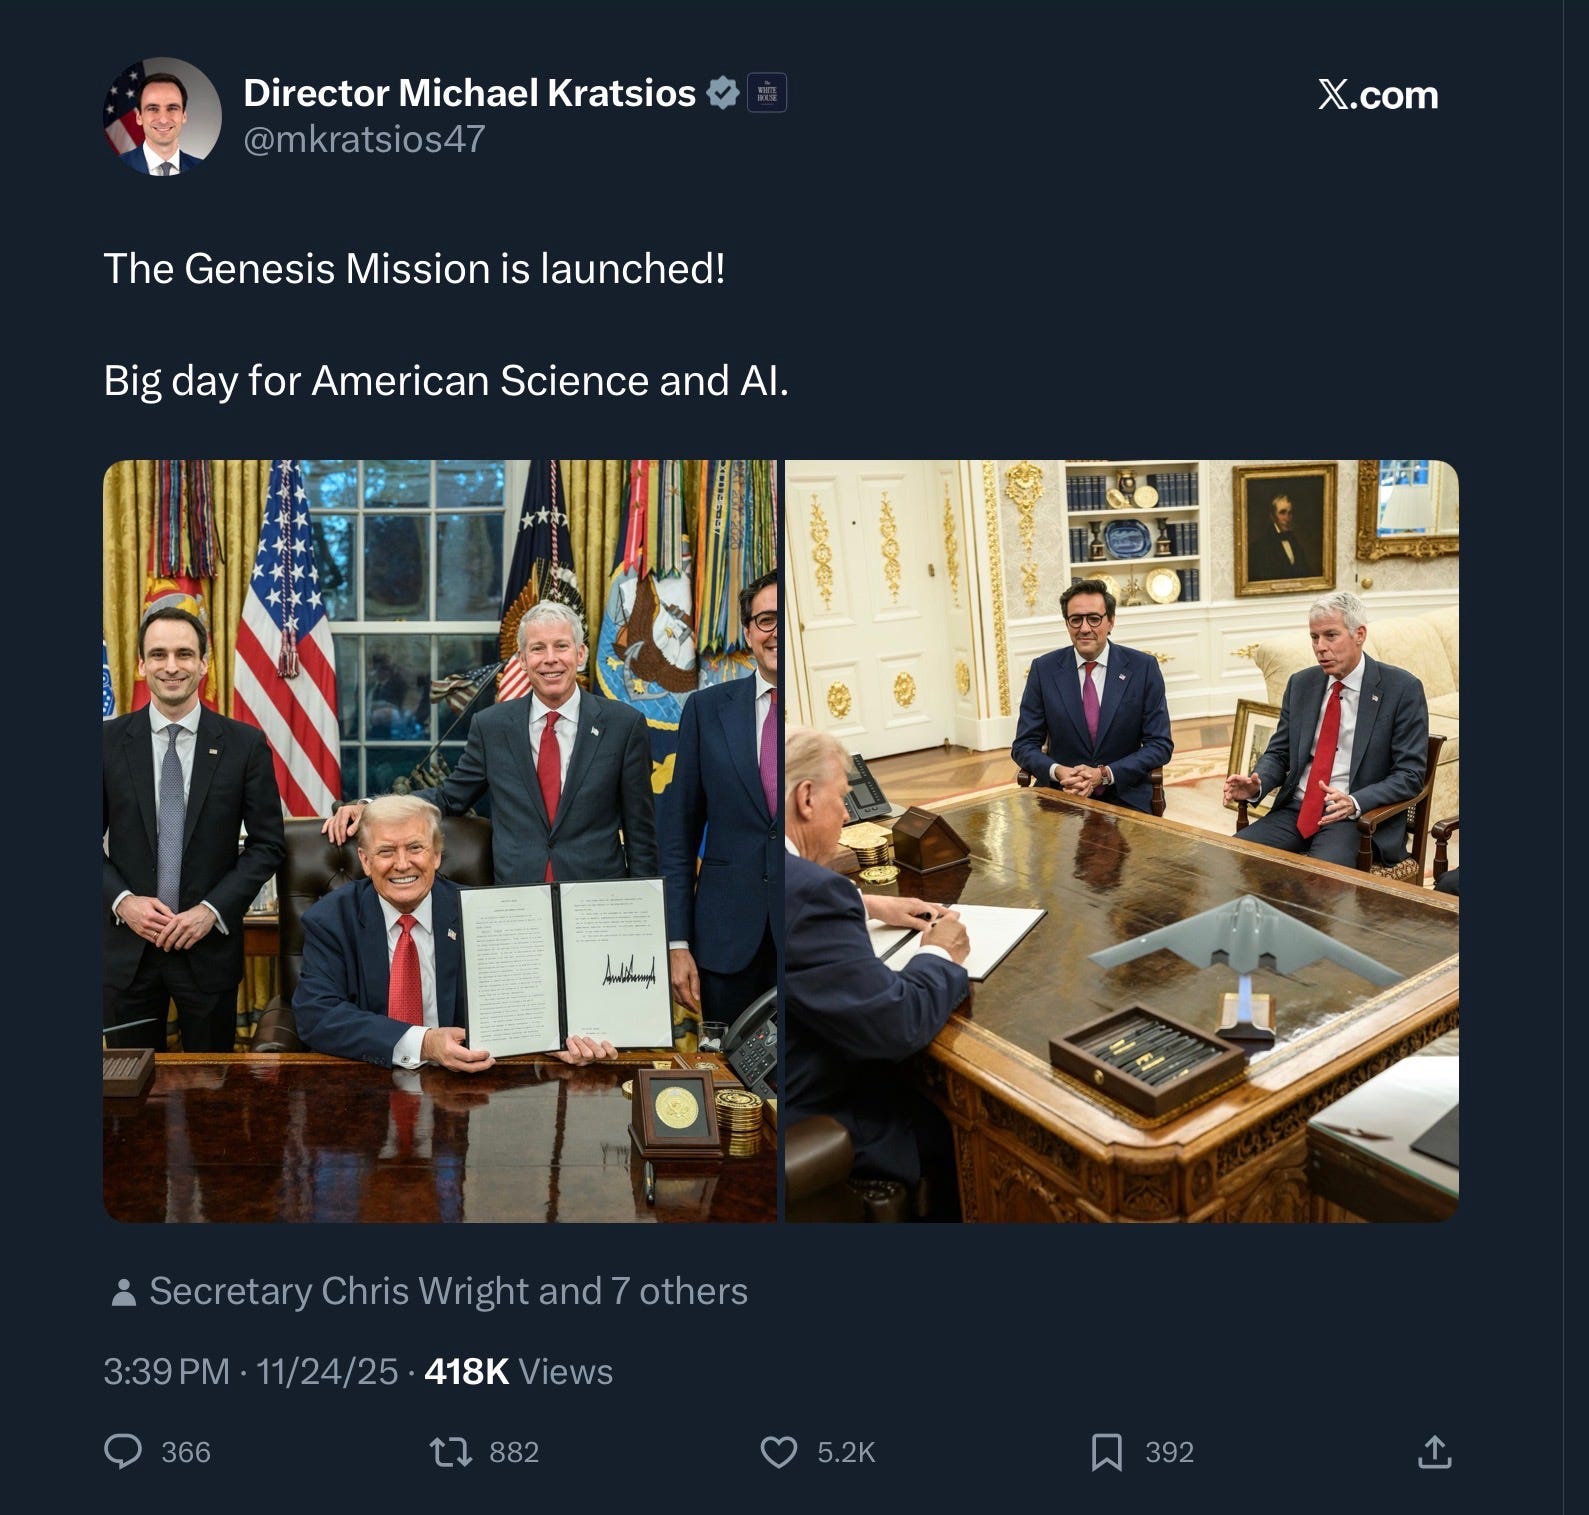Open the left photo with signed document
The image size is (1589, 1515).
440,841
